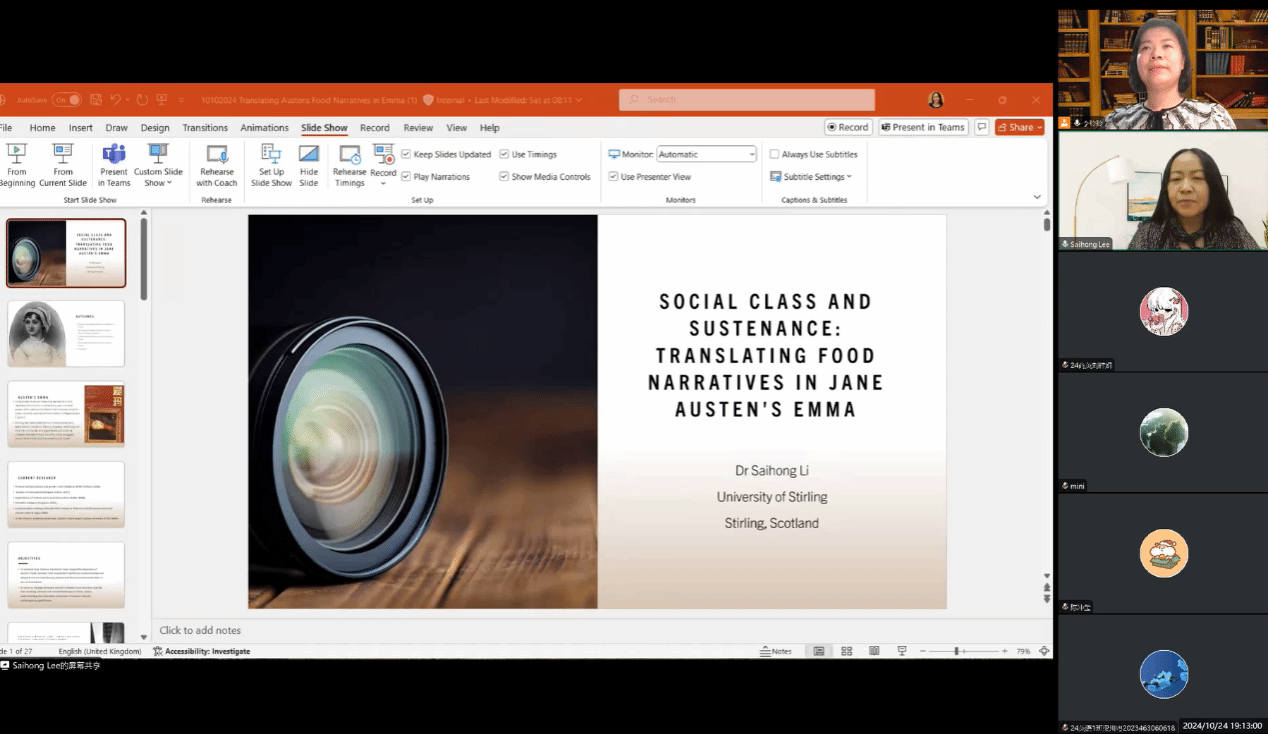Toggle the AutoSave switch
This screenshot has height=734, width=1268.
click(66, 100)
